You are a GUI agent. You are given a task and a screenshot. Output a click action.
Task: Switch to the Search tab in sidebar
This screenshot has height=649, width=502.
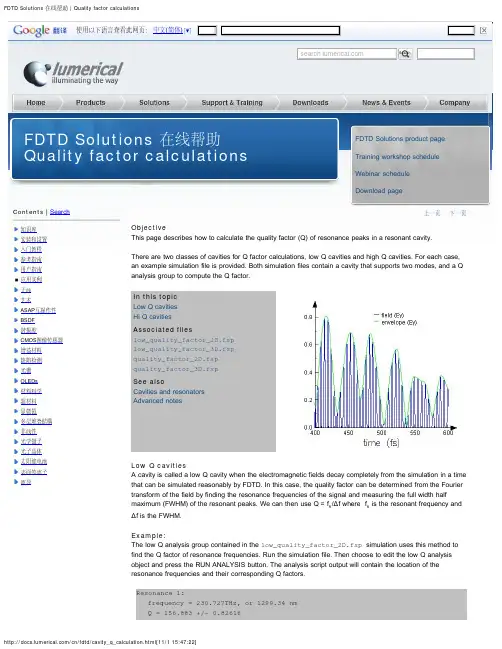(60, 212)
